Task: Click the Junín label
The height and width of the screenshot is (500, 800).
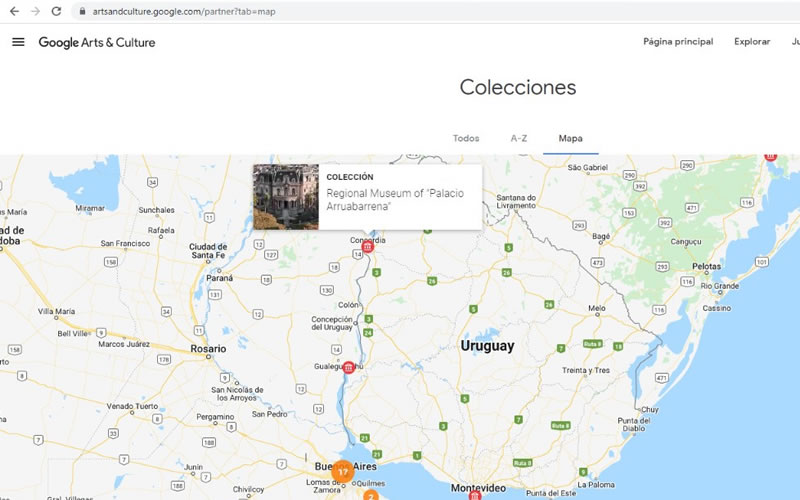Action: point(193,467)
